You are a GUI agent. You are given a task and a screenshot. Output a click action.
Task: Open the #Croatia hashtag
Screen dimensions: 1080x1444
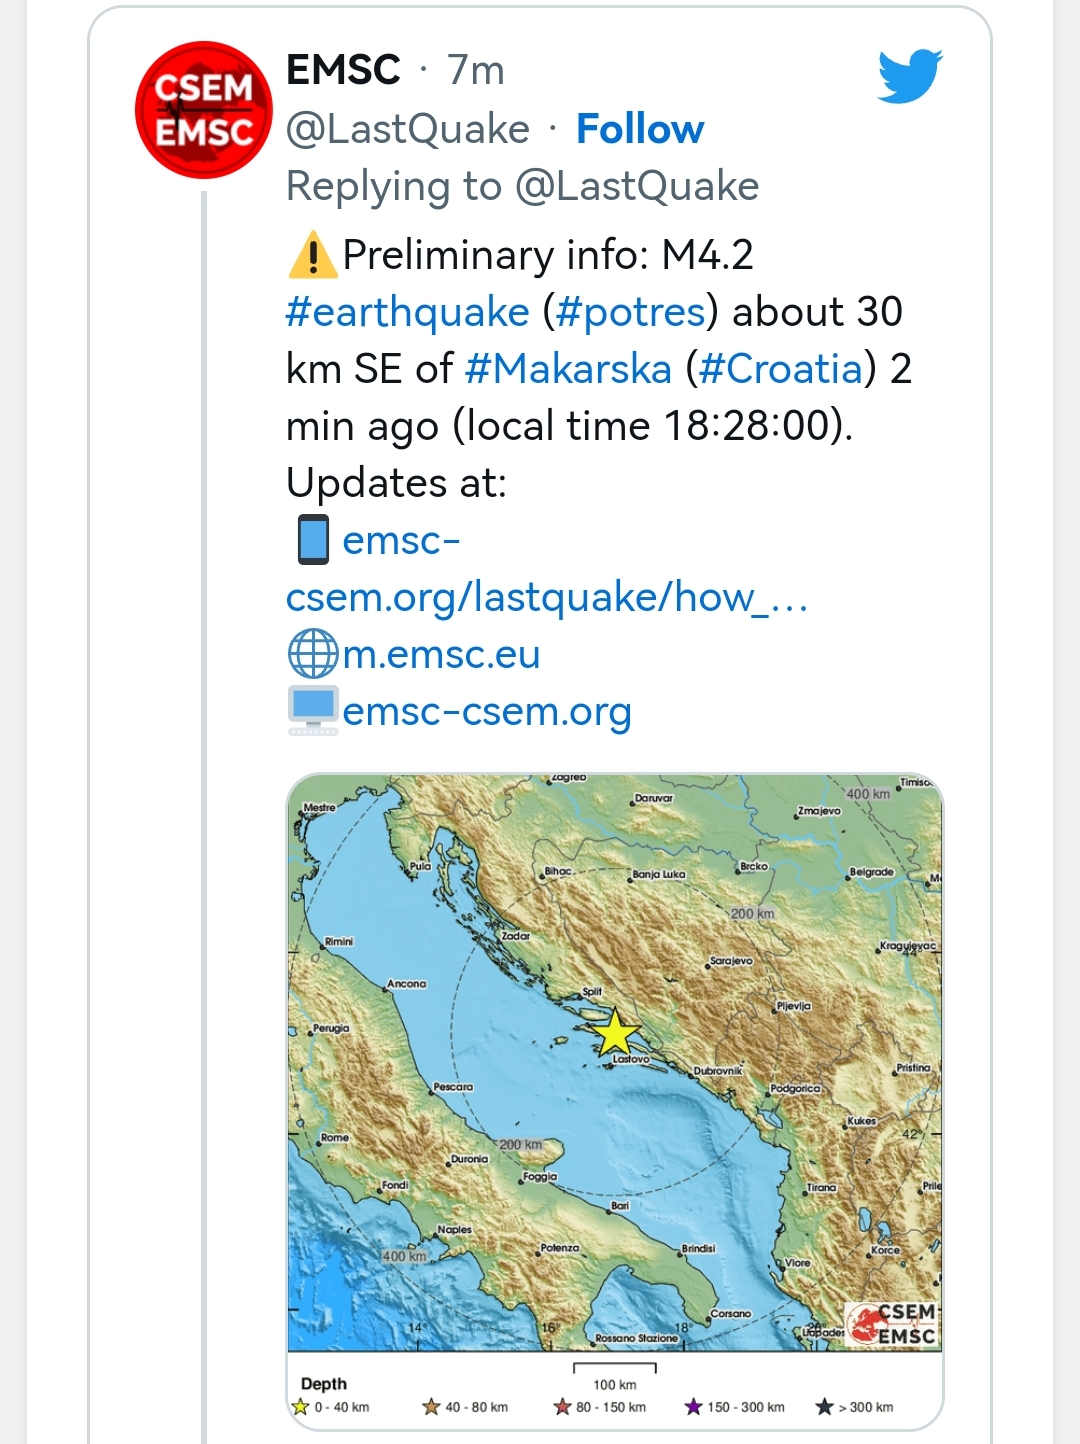coord(781,369)
